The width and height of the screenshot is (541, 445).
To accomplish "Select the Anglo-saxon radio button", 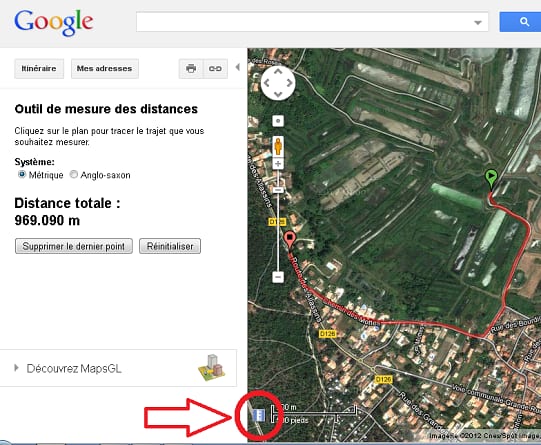I will point(74,175).
